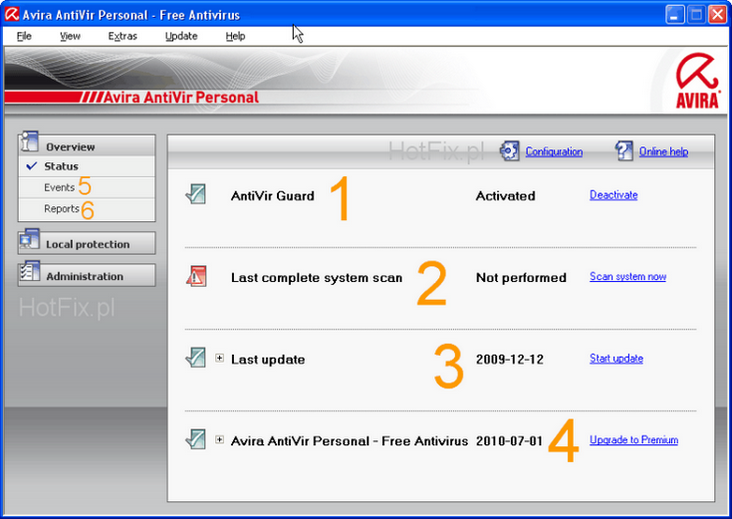Screen dimensions: 732x519
Task: Expand the Last update details
Action: click(x=220, y=359)
